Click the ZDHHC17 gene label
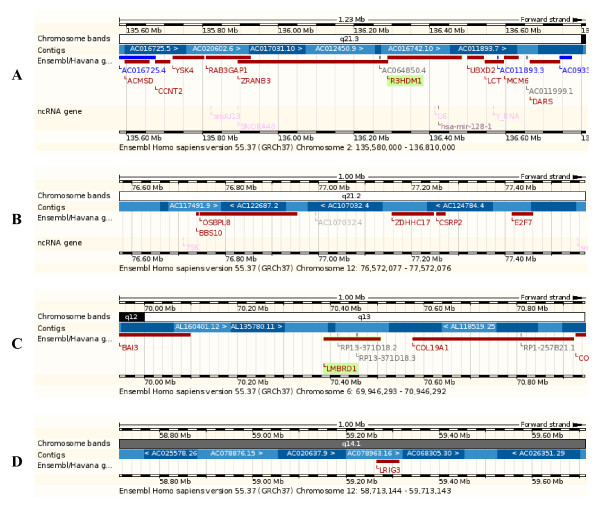 coord(412,223)
